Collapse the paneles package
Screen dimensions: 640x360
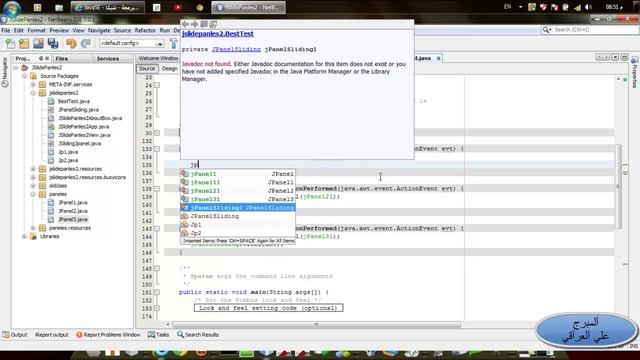[33, 194]
